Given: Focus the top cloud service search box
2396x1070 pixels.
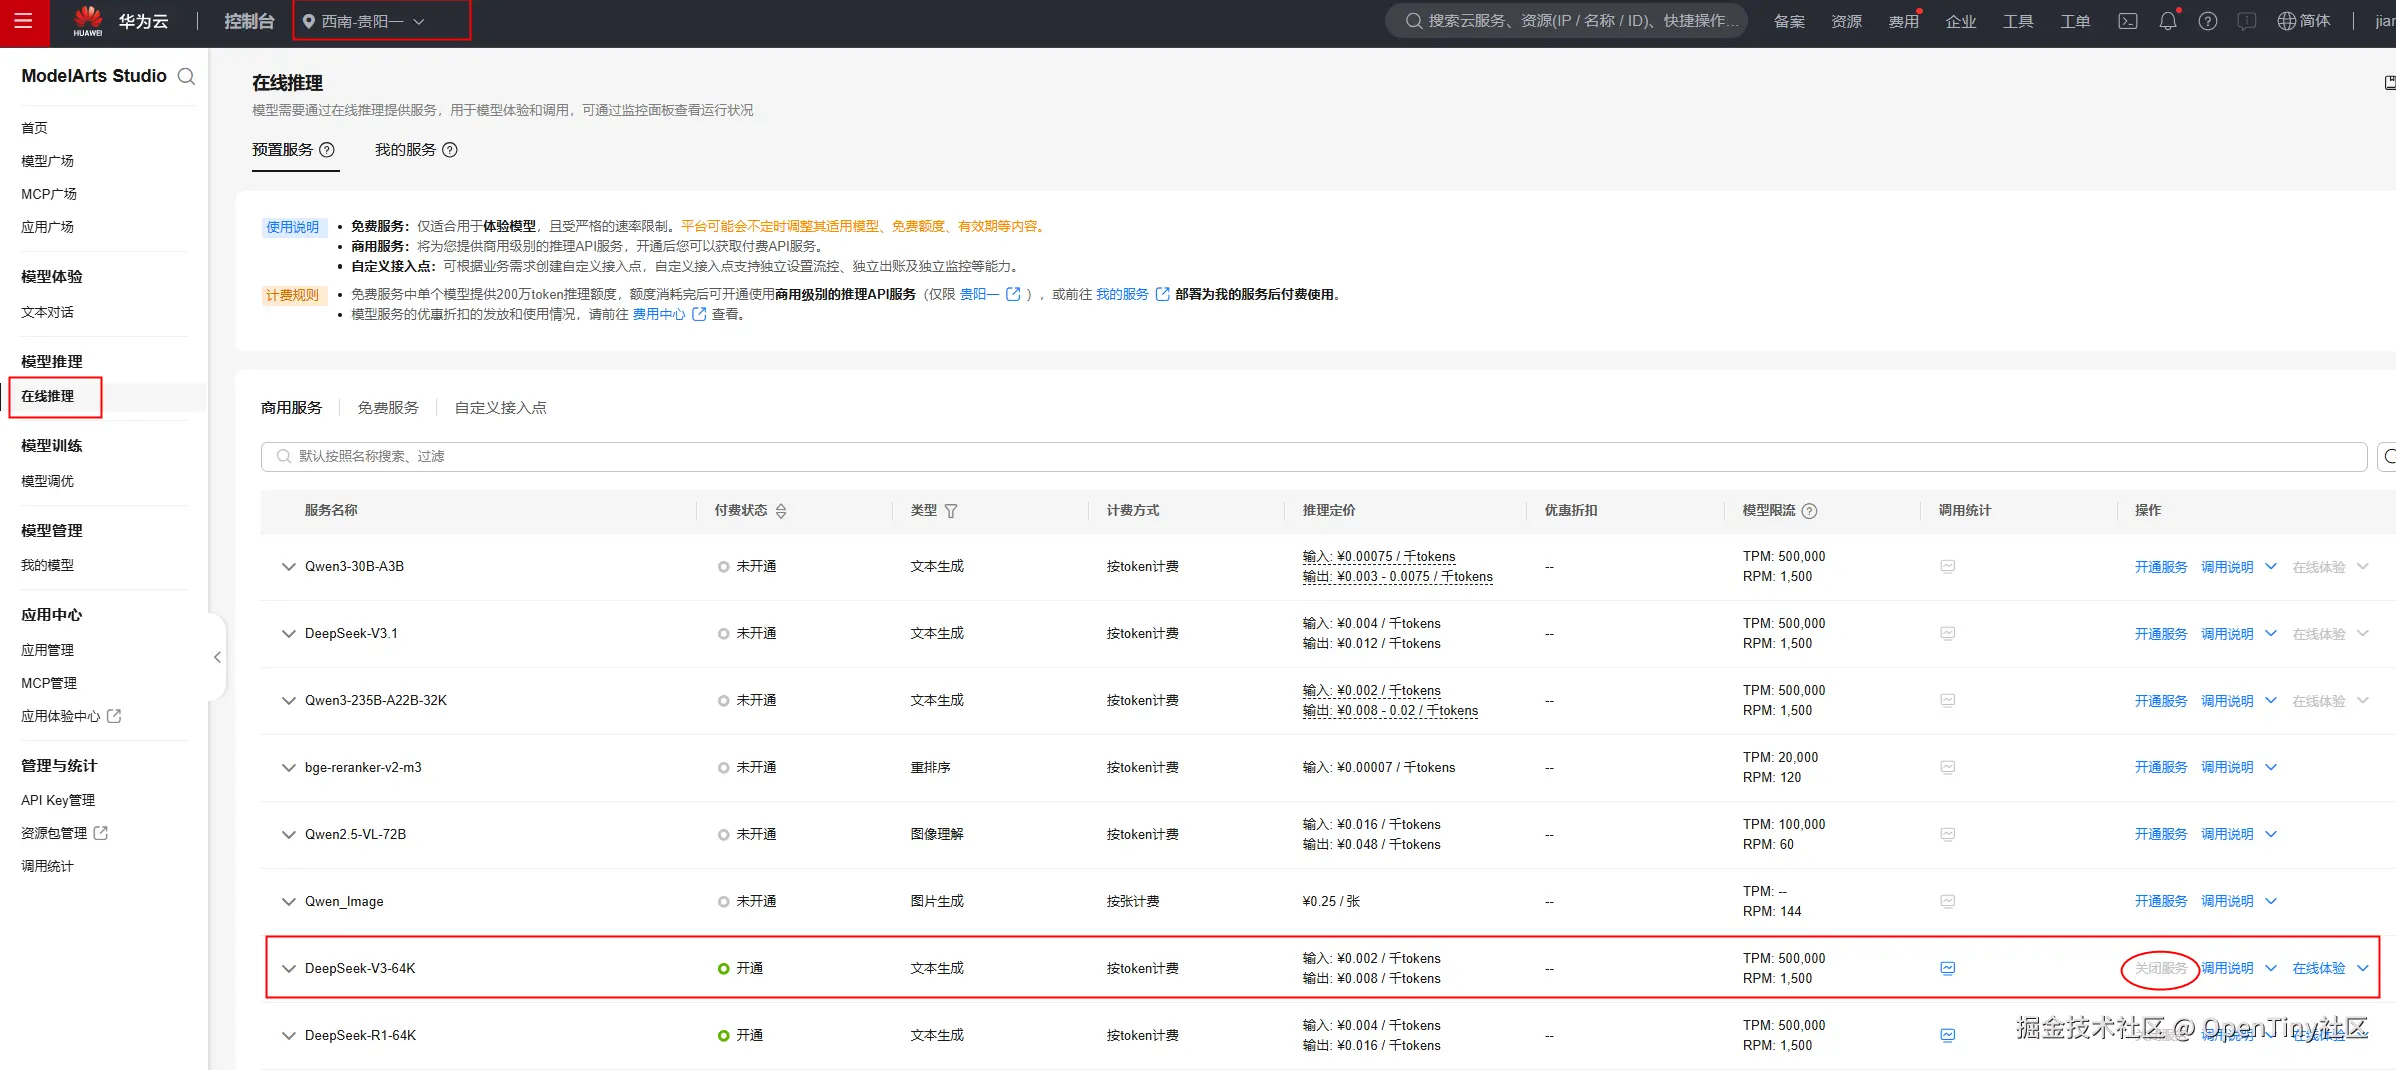Looking at the screenshot, I should click(x=1567, y=21).
